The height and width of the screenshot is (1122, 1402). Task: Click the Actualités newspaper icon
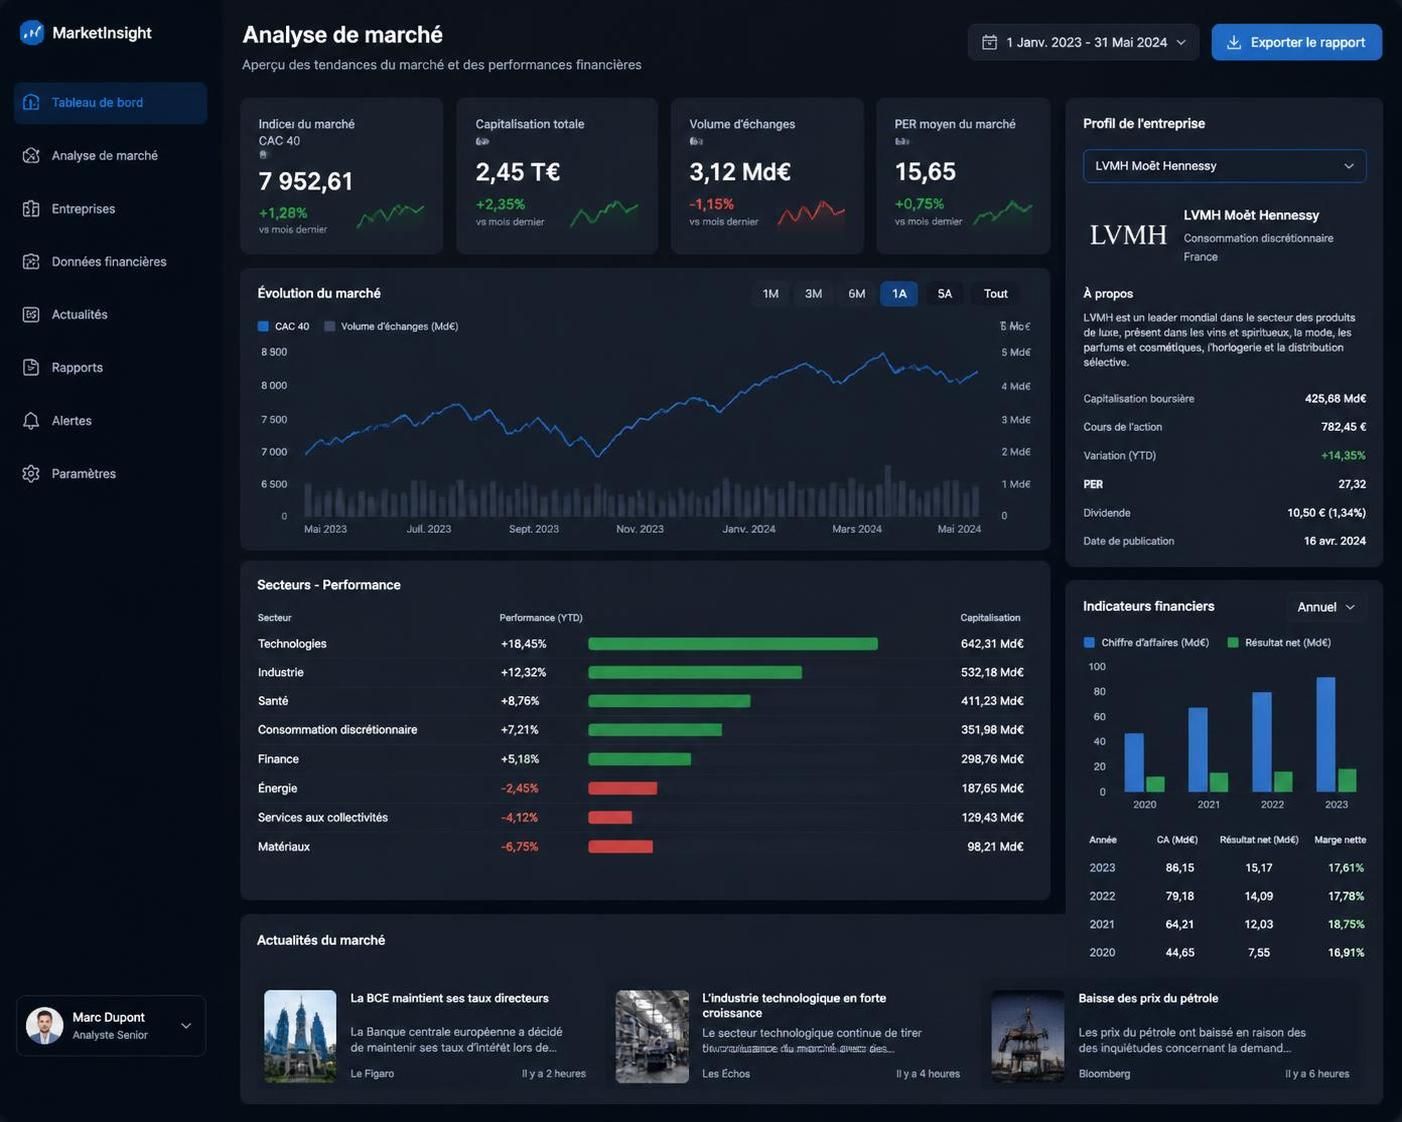point(31,314)
